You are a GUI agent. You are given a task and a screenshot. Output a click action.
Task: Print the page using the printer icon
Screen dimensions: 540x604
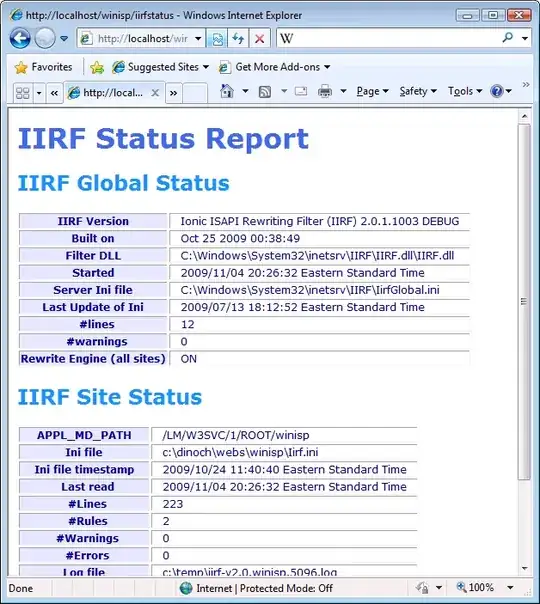pos(325,91)
